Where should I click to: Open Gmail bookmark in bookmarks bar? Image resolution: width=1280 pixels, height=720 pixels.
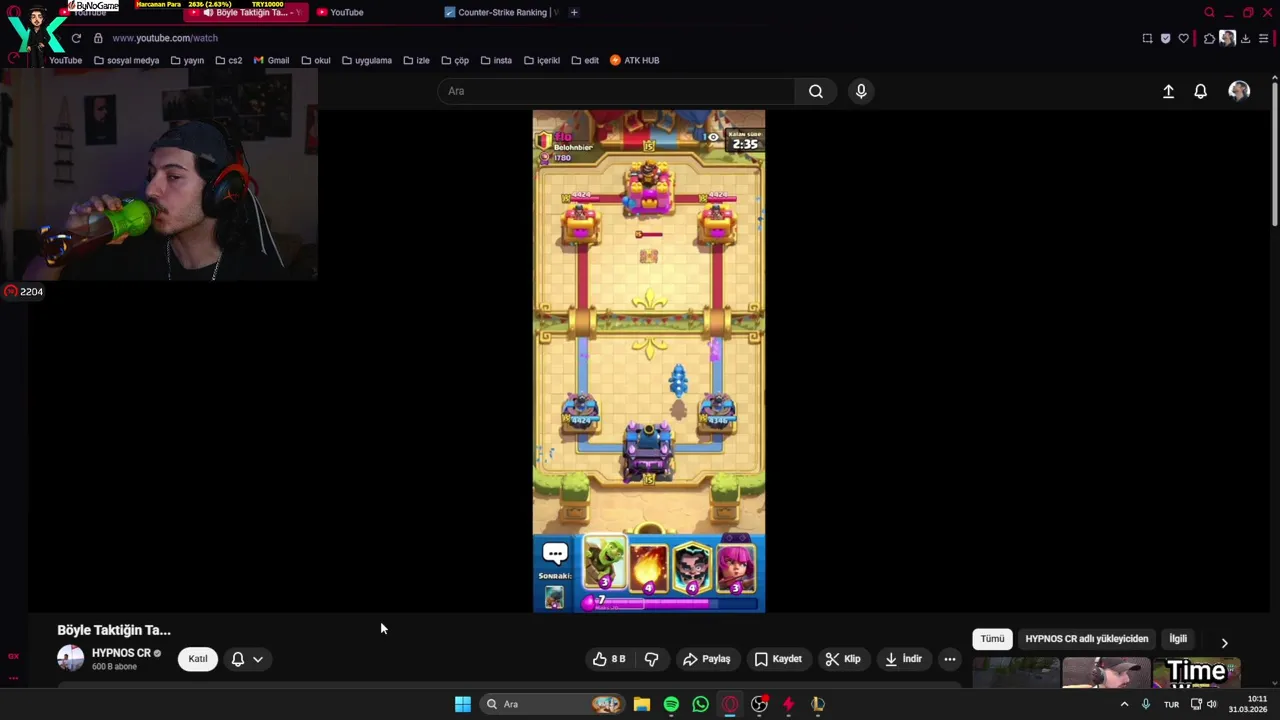(271, 60)
